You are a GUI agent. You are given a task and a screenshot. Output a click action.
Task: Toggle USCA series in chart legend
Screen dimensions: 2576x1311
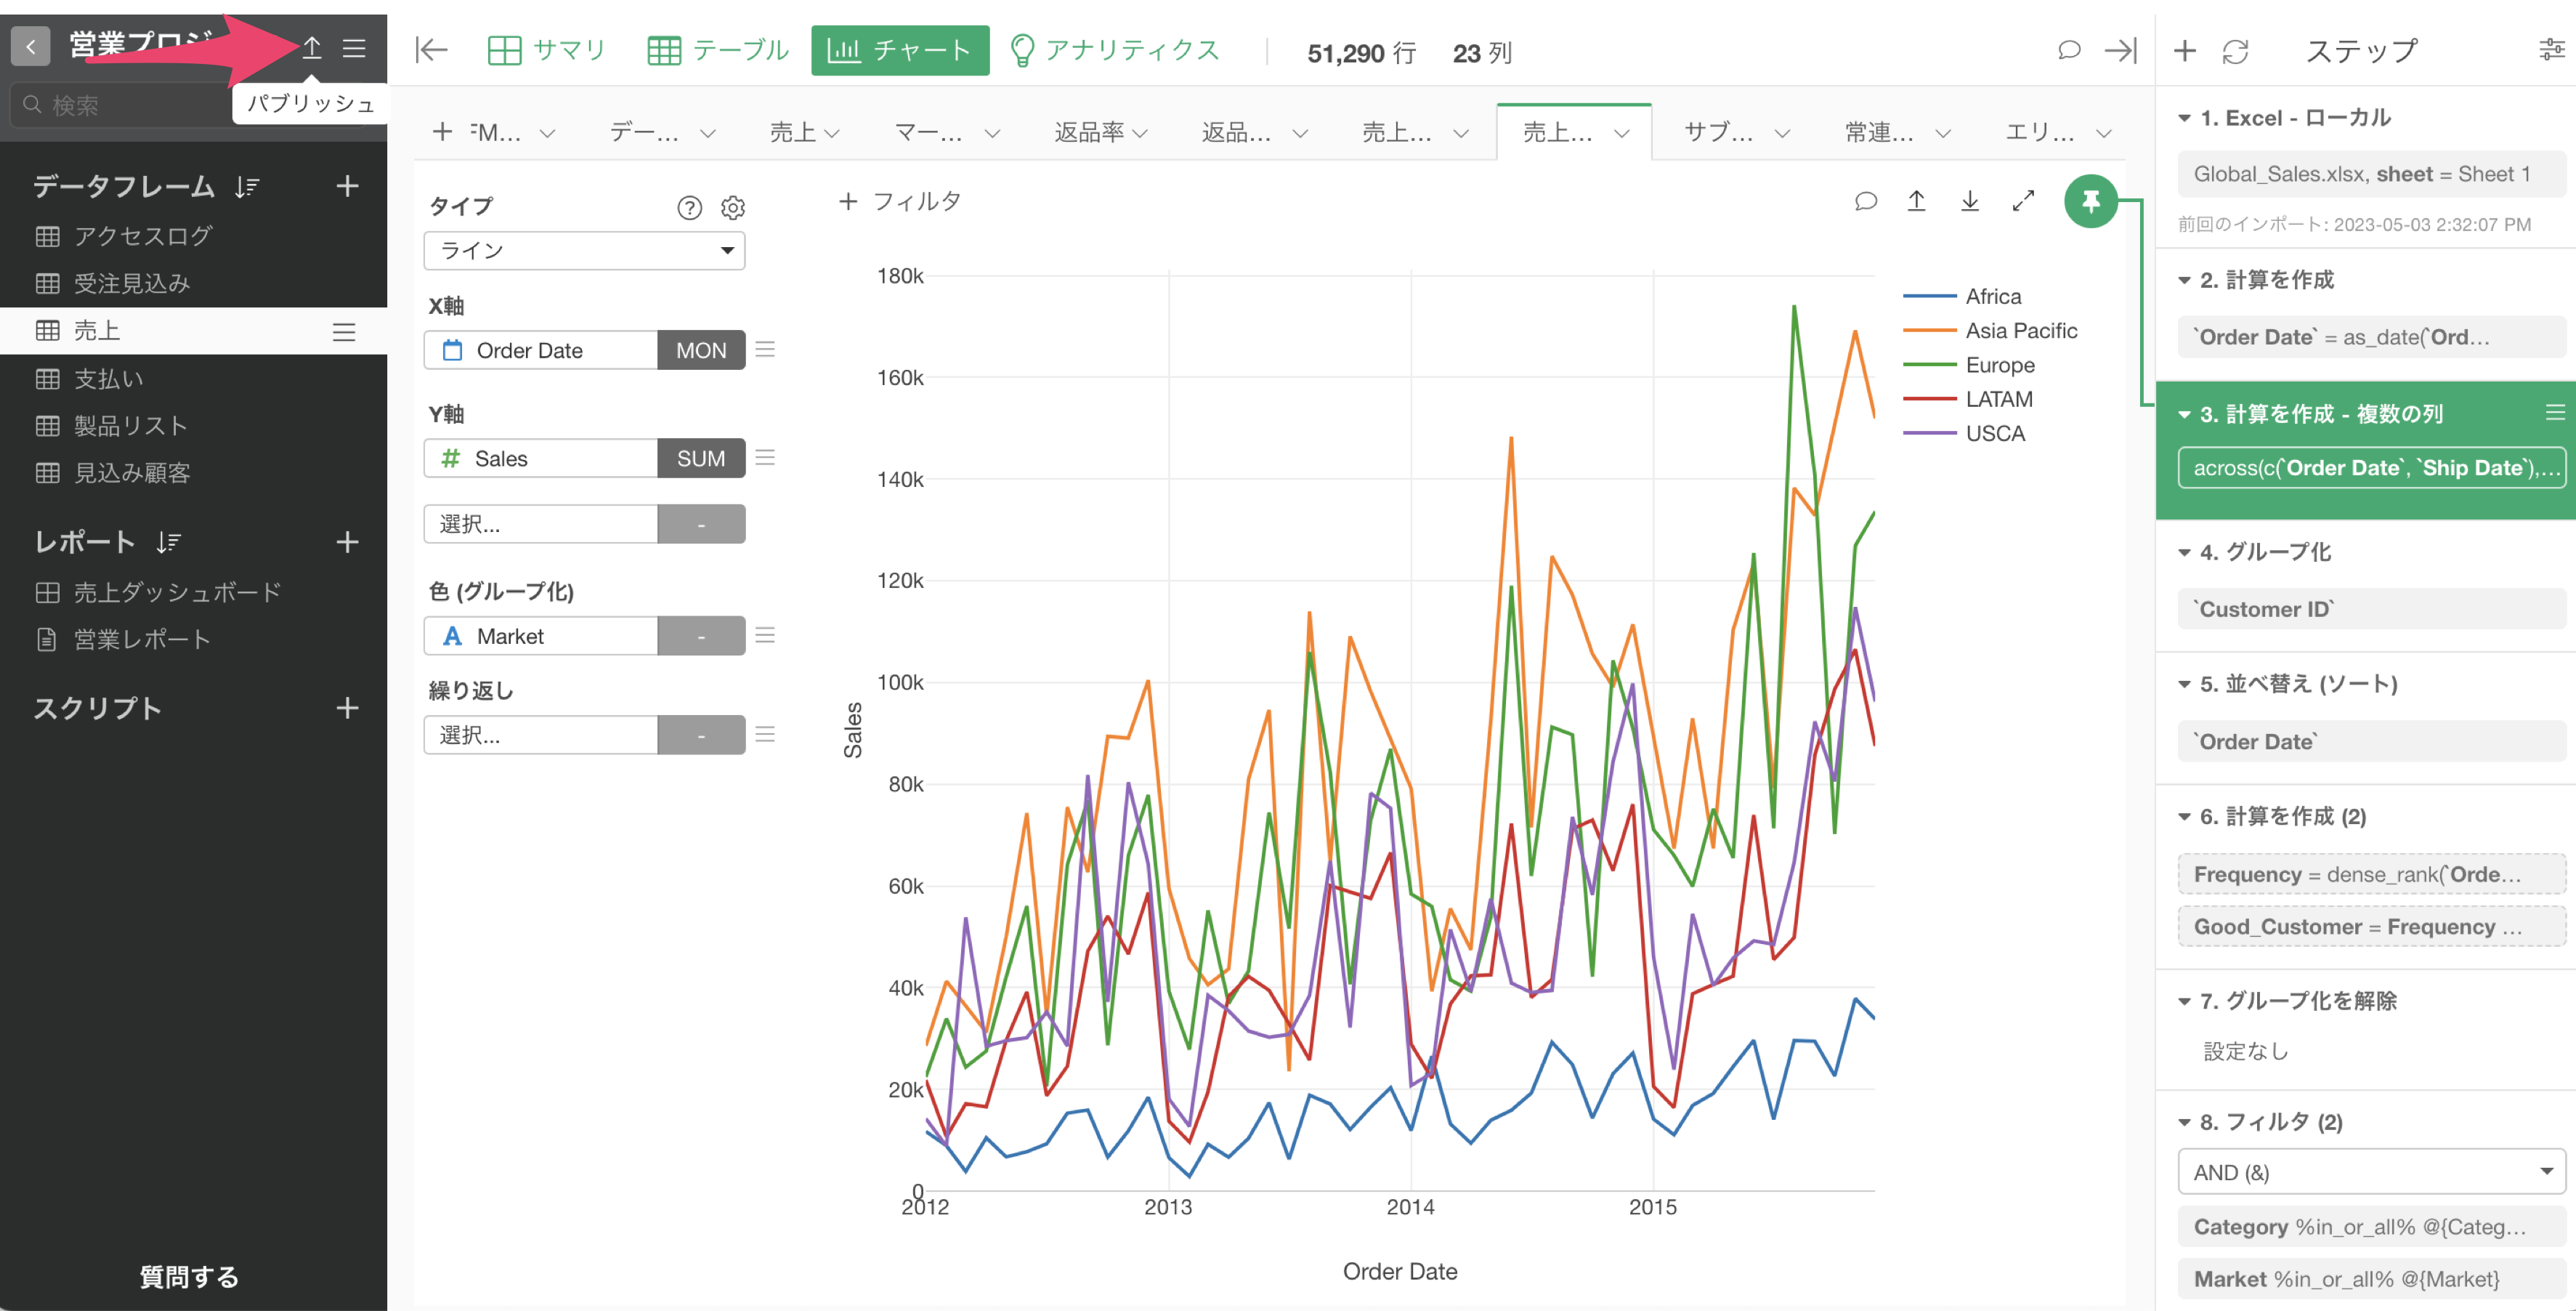(x=1994, y=434)
